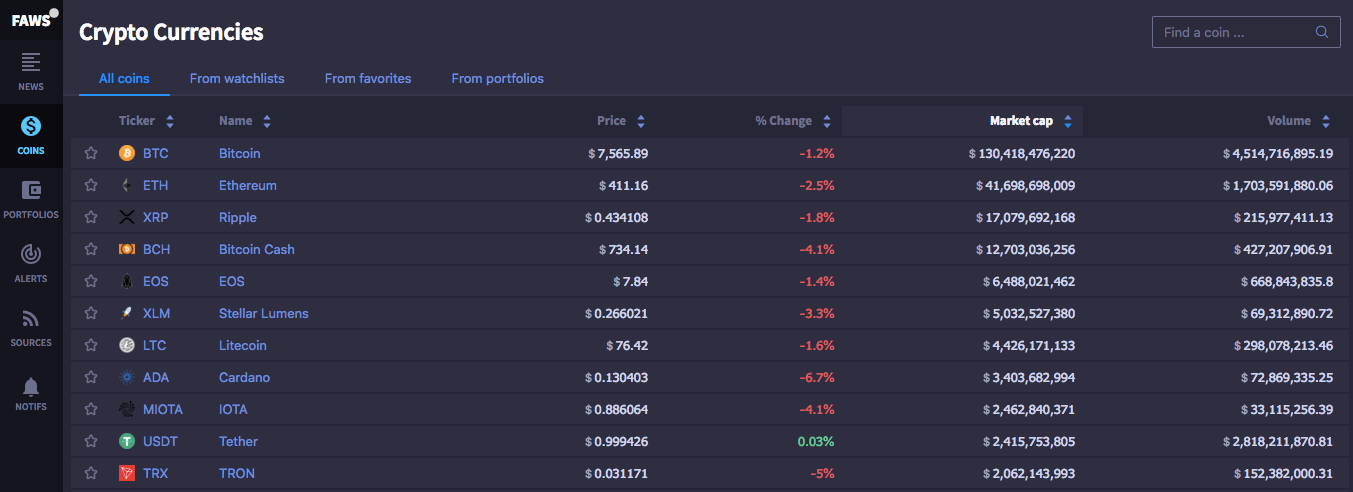This screenshot has width=1353, height=492.
Task: Click the BTC ticker link
Action: point(155,153)
